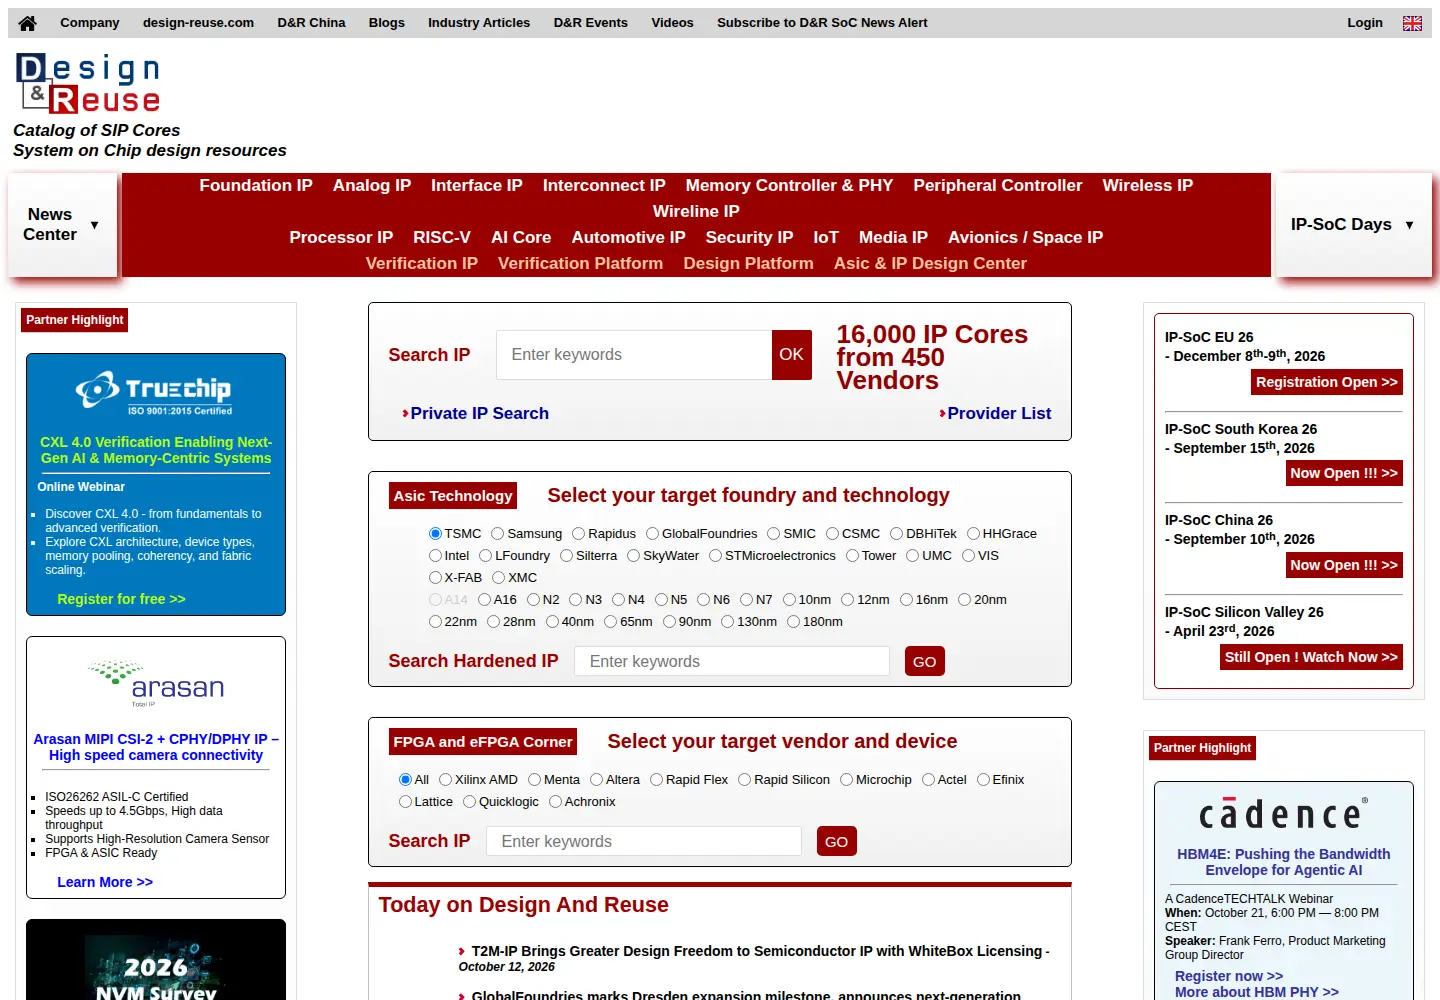
Task: Open the Verification IP menu item
Action: (422, 263)
